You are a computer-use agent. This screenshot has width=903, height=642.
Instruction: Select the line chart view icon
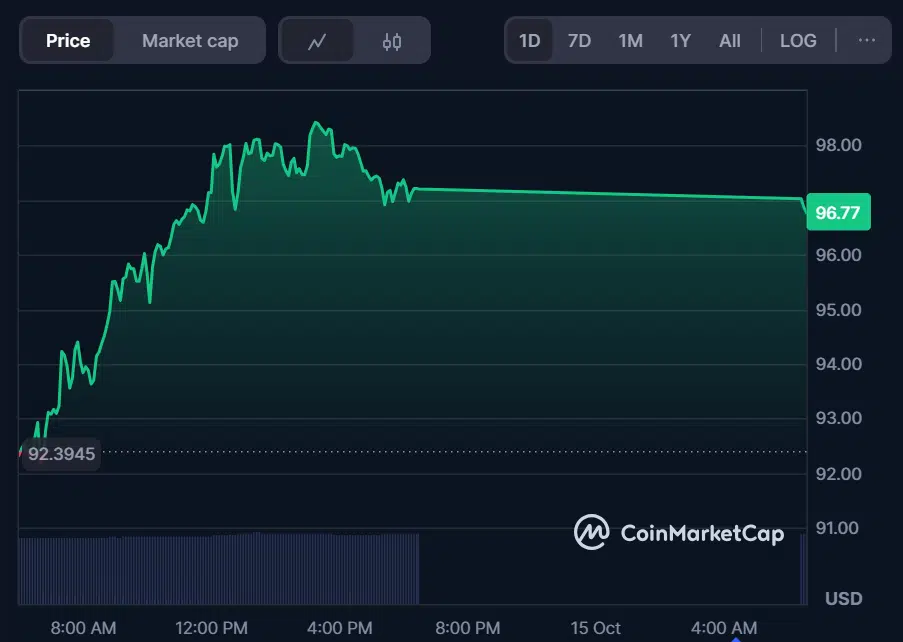pos(318,40)
